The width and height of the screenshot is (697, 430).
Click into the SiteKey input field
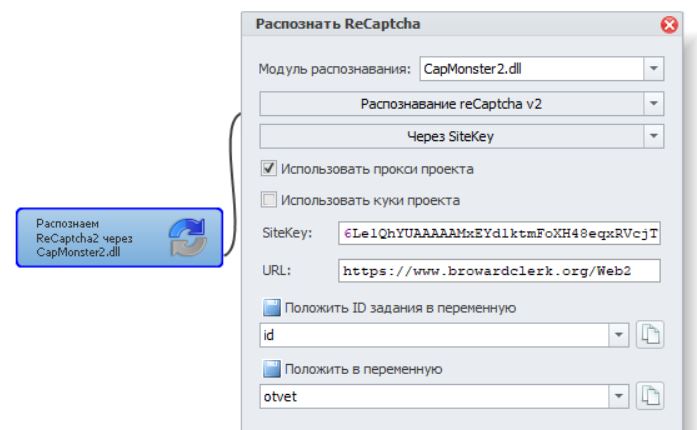tap(500, 233)
